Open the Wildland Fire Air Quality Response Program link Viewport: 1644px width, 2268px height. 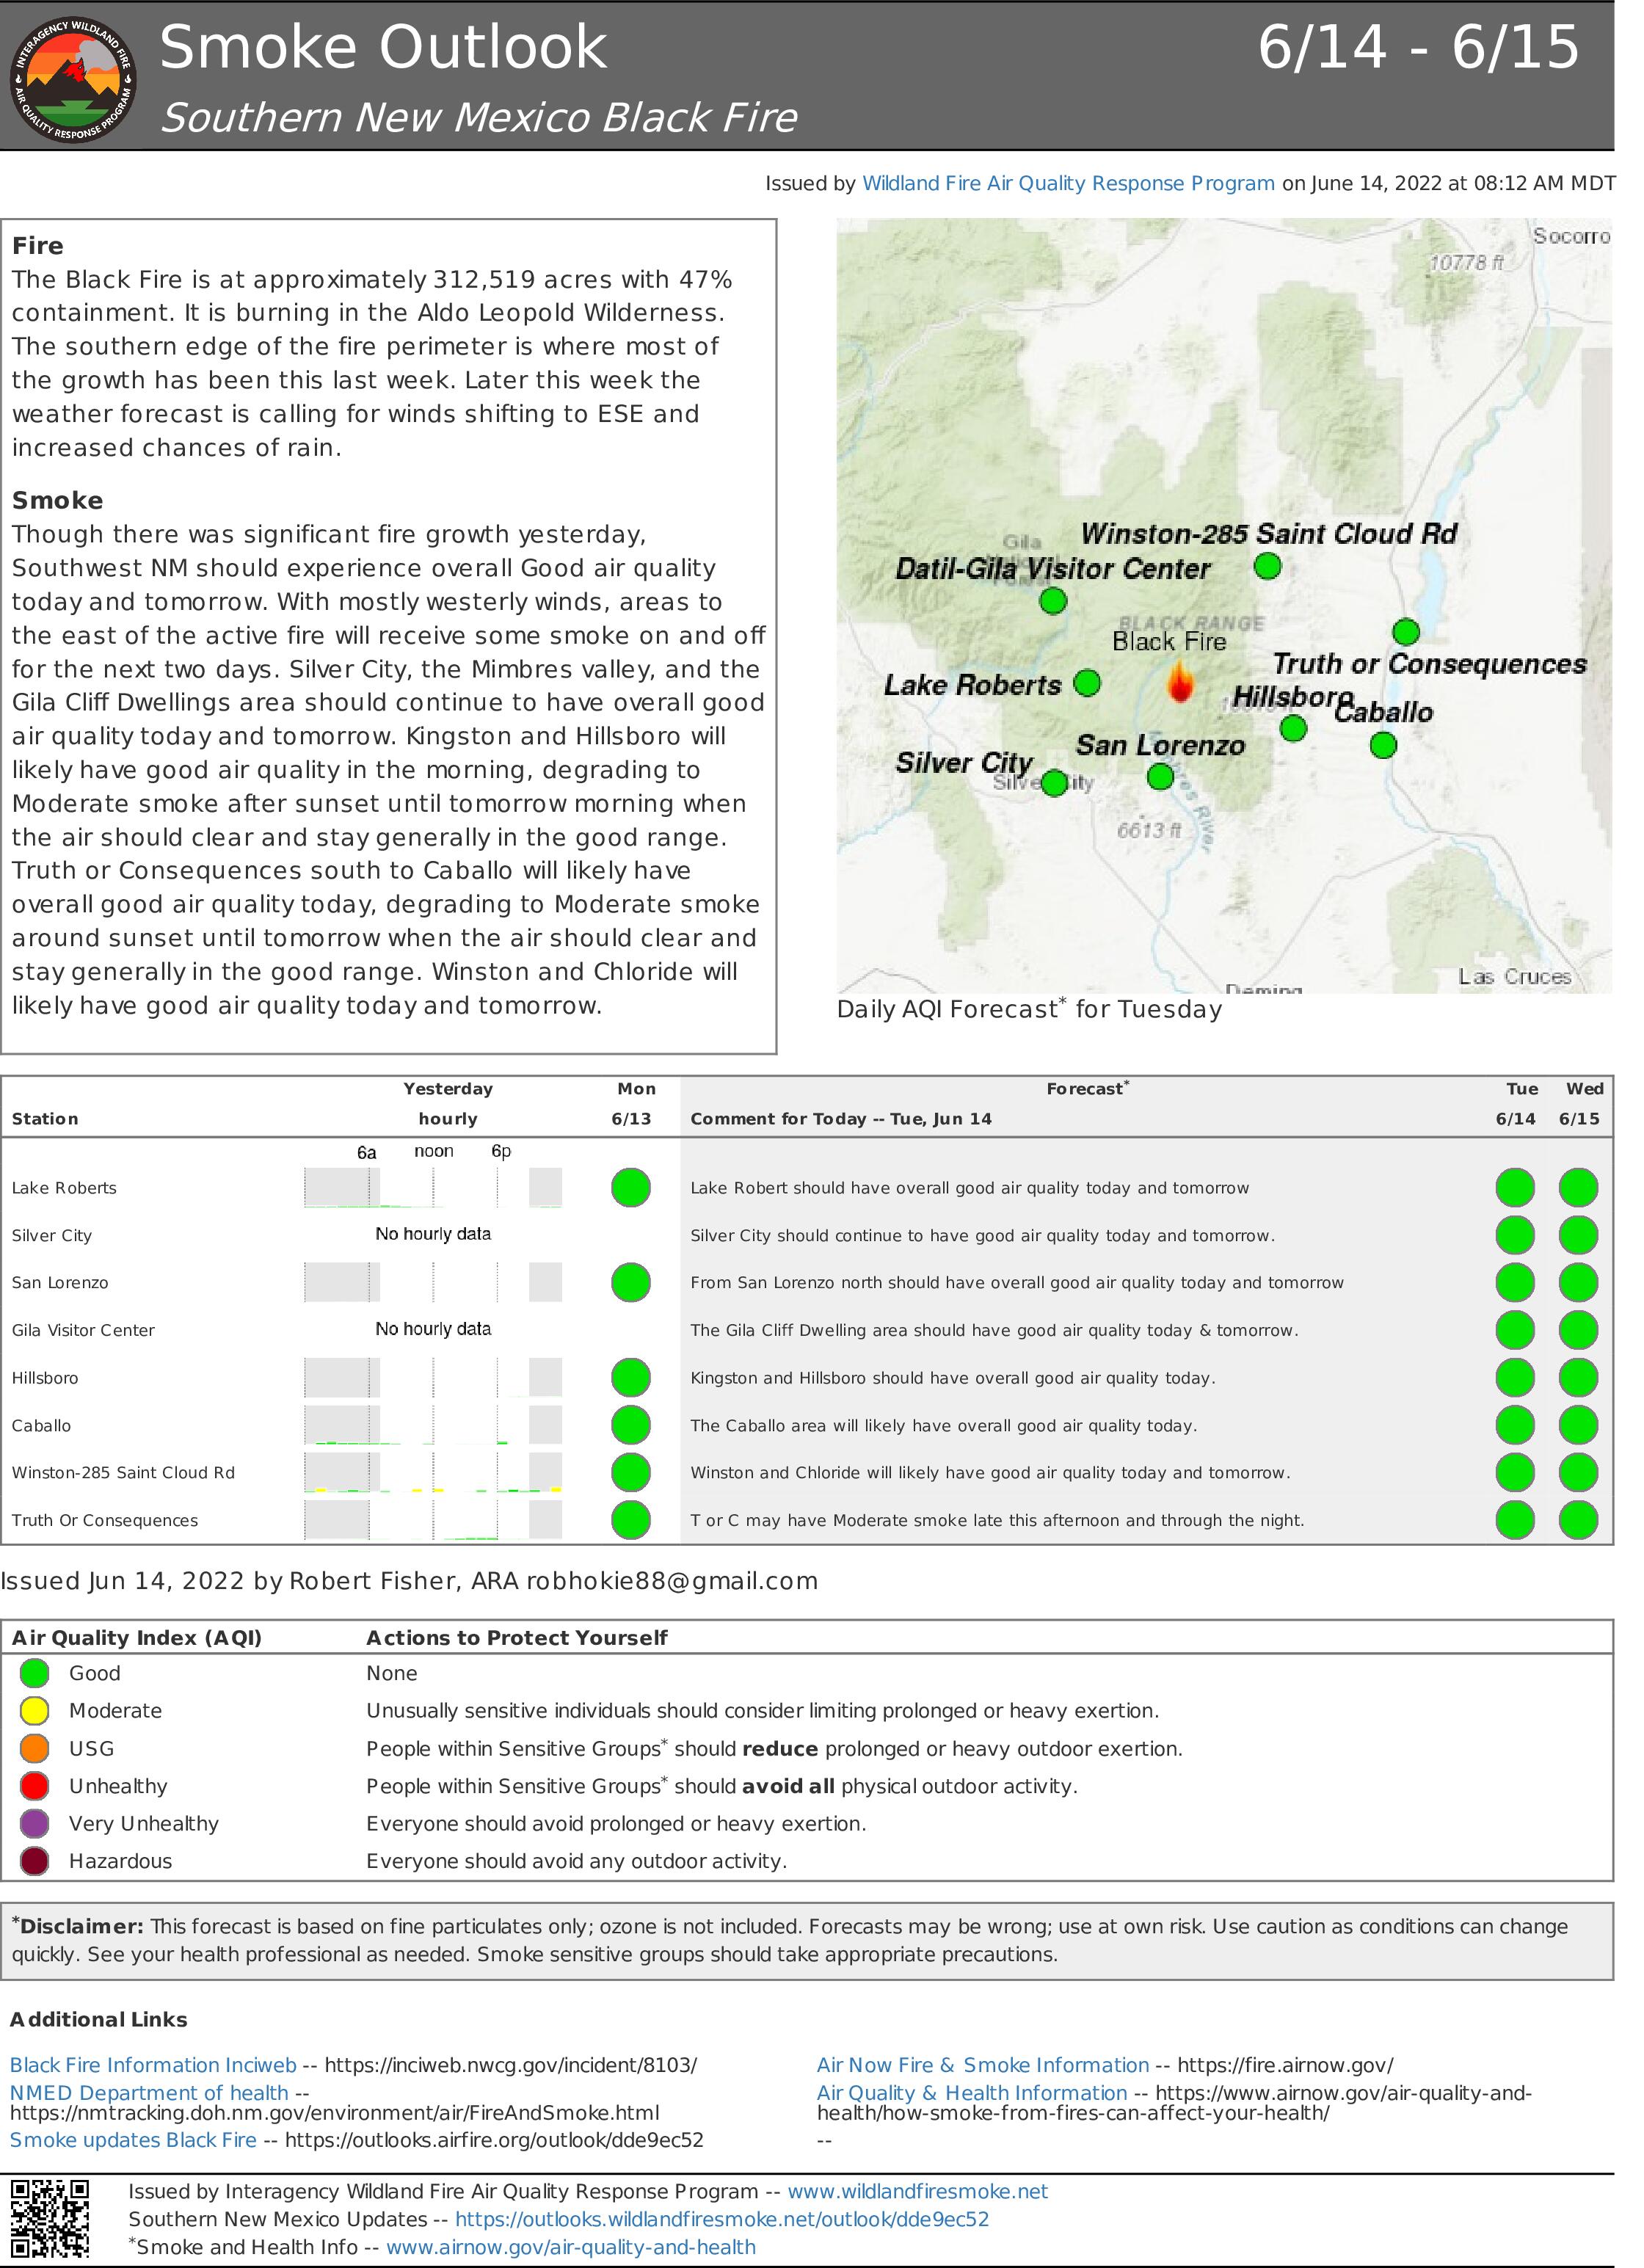pyautogui.click(x=1068, y=183)
